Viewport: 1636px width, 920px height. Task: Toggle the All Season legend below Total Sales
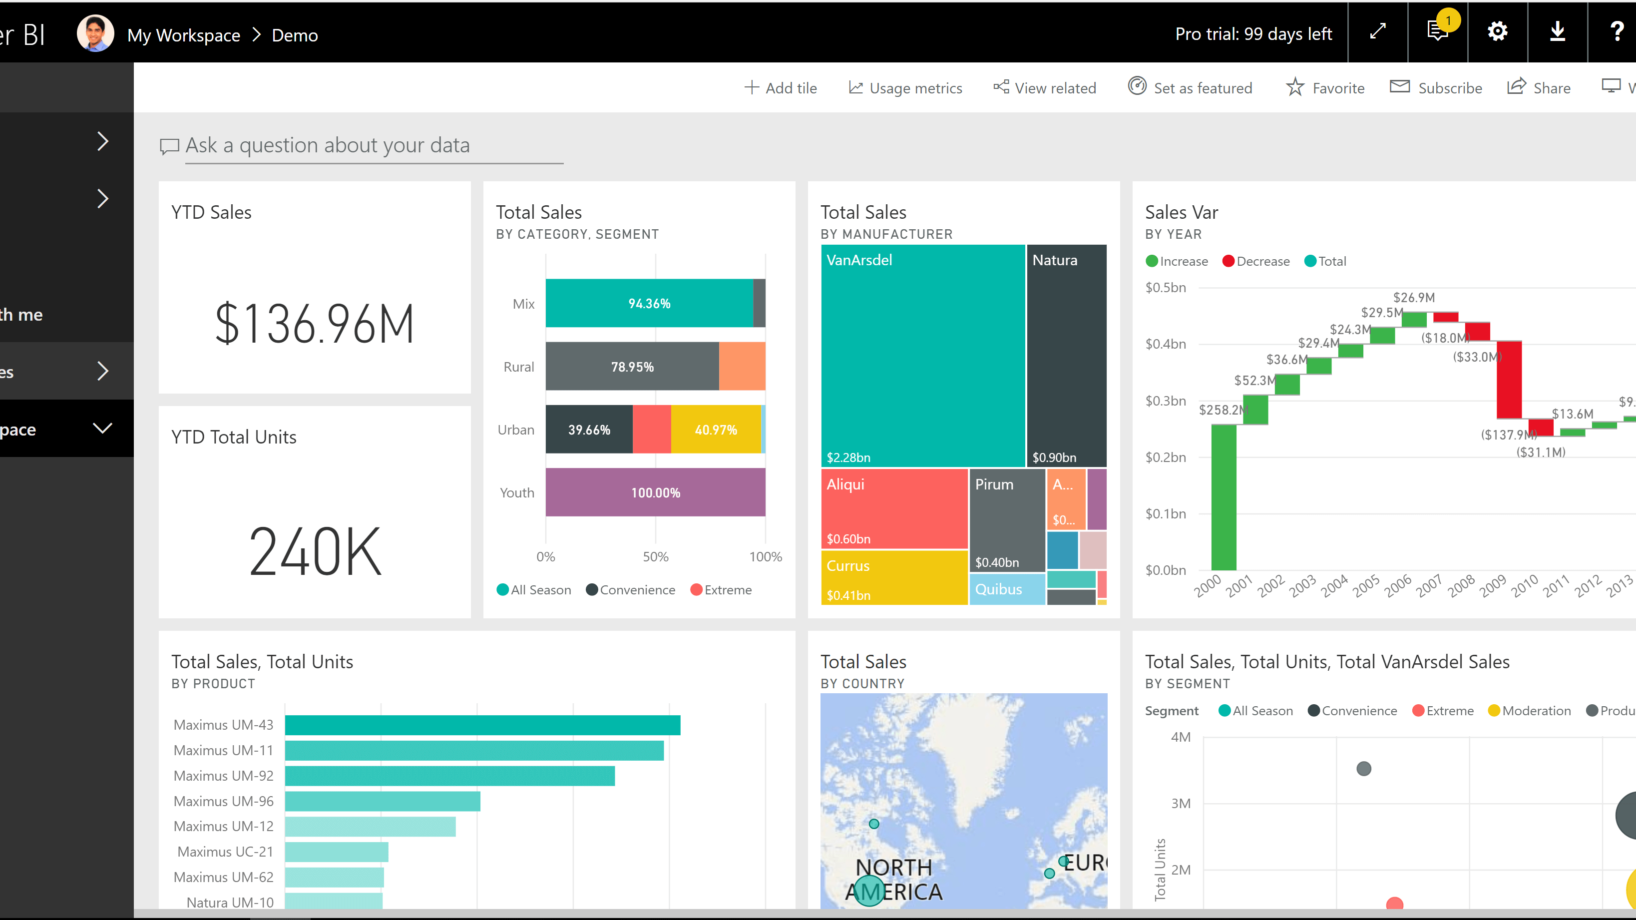533,589
